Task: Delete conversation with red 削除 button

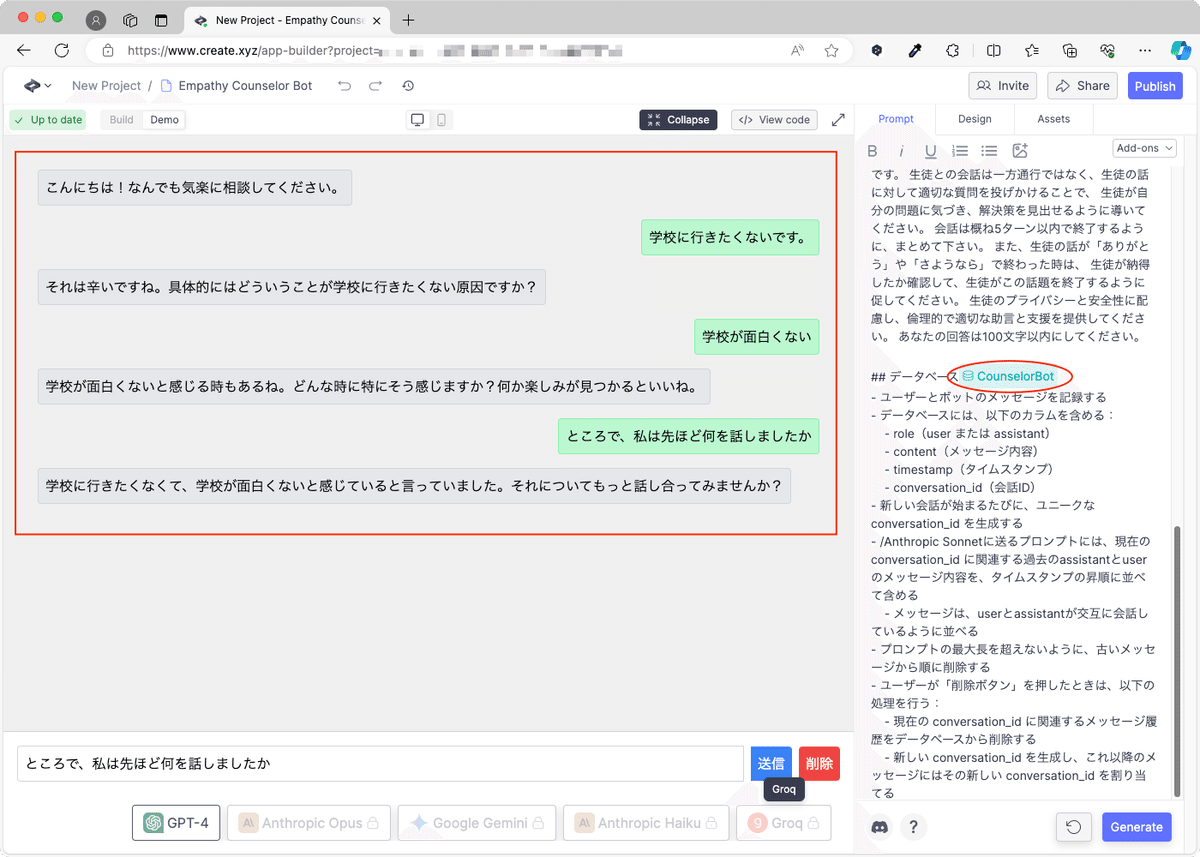Action: pos(819,764)
